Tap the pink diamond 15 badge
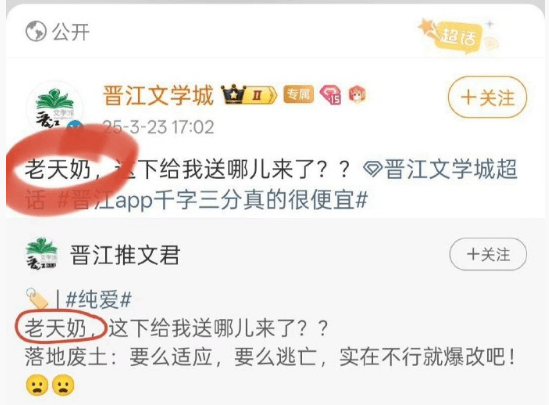Screen dimensions: 549x405 (331, 95)
